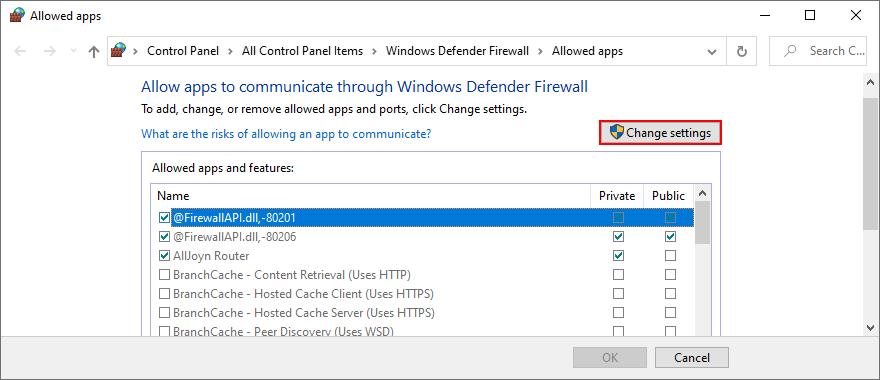Expand chevron before Control Panel breadcrumb
The width and height of the screenshot is (880, 380).
click(135, 52)
